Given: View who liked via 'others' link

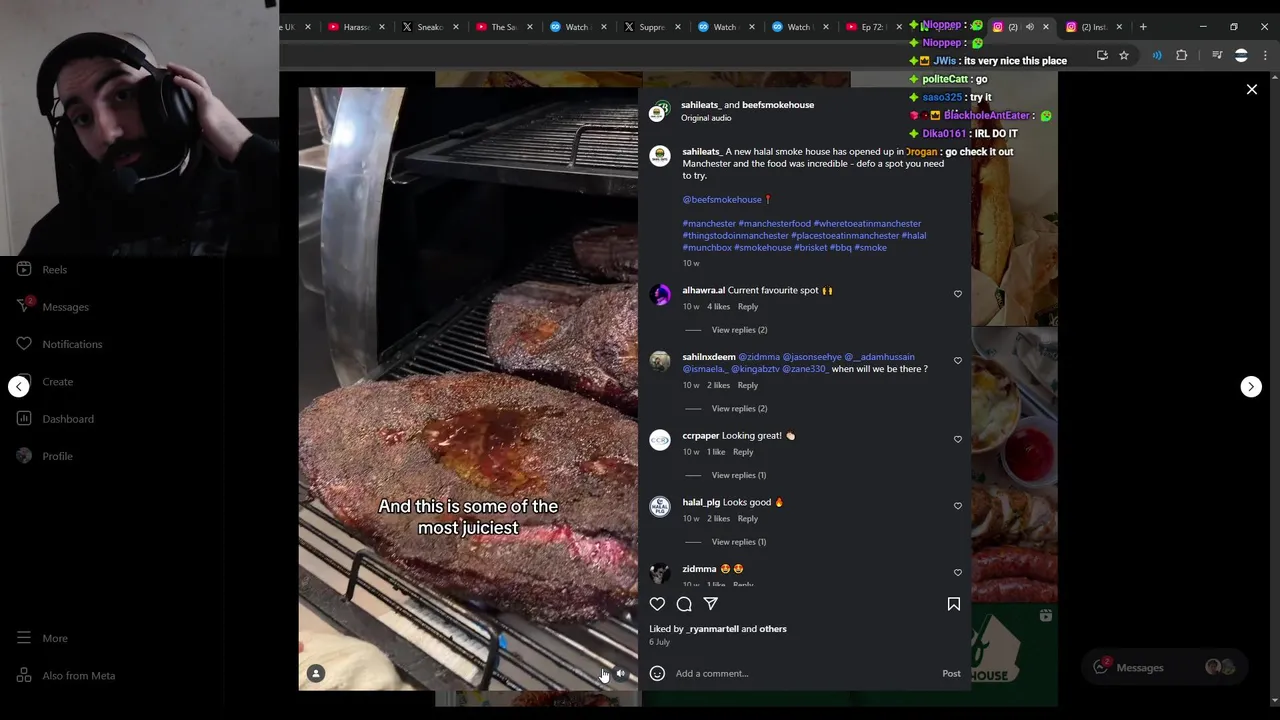Looking at the screenshot, I should (x=773, y=629).
